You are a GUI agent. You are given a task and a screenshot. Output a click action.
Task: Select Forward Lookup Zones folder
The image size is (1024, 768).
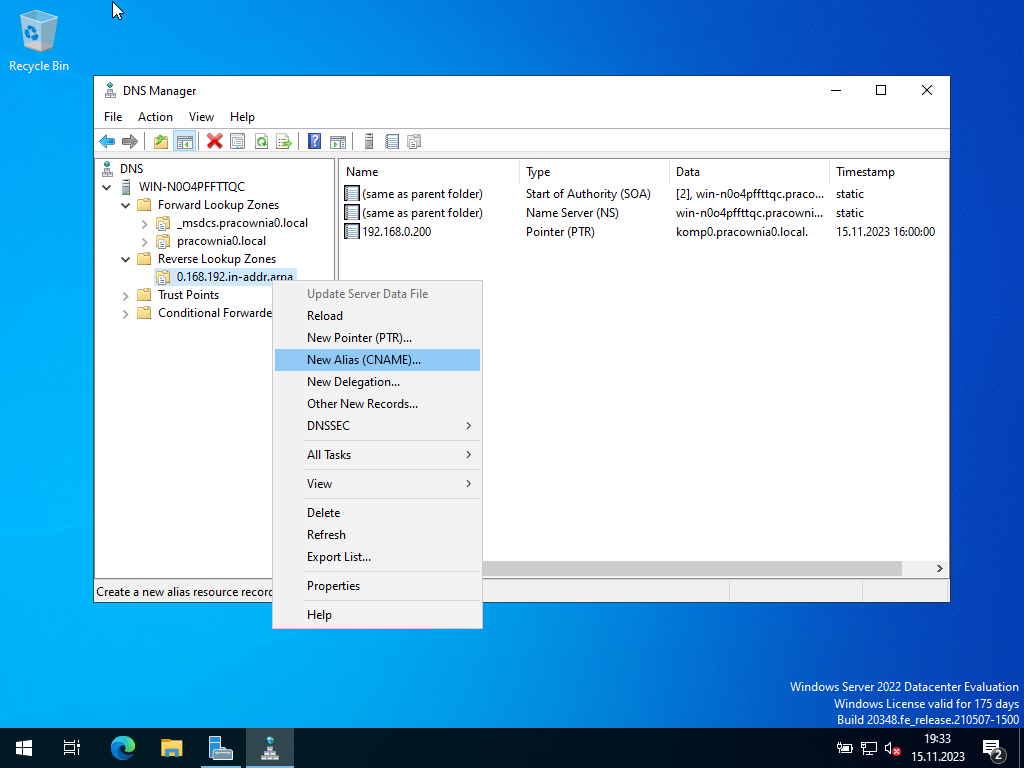[x=218, y=205]
